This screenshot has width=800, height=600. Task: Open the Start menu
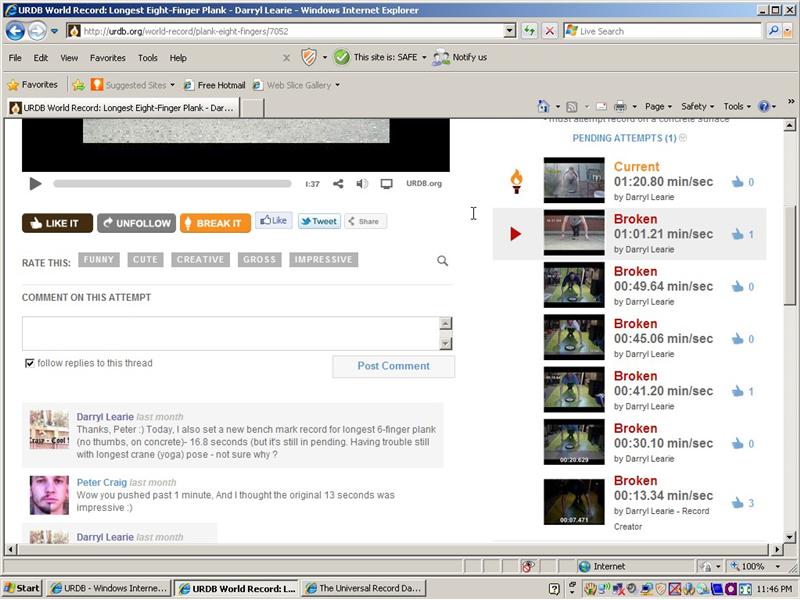(21, 588)
